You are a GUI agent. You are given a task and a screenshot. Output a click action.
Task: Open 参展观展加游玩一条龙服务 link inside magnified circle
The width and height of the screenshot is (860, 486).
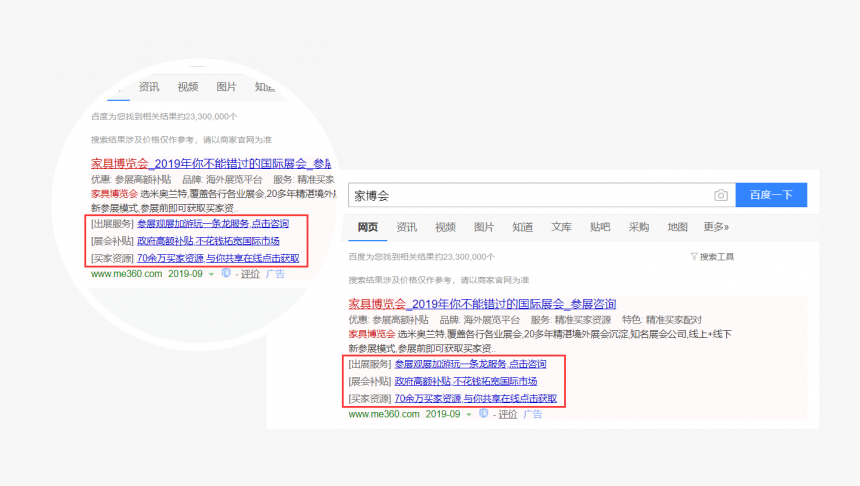[x=213, y=223]
